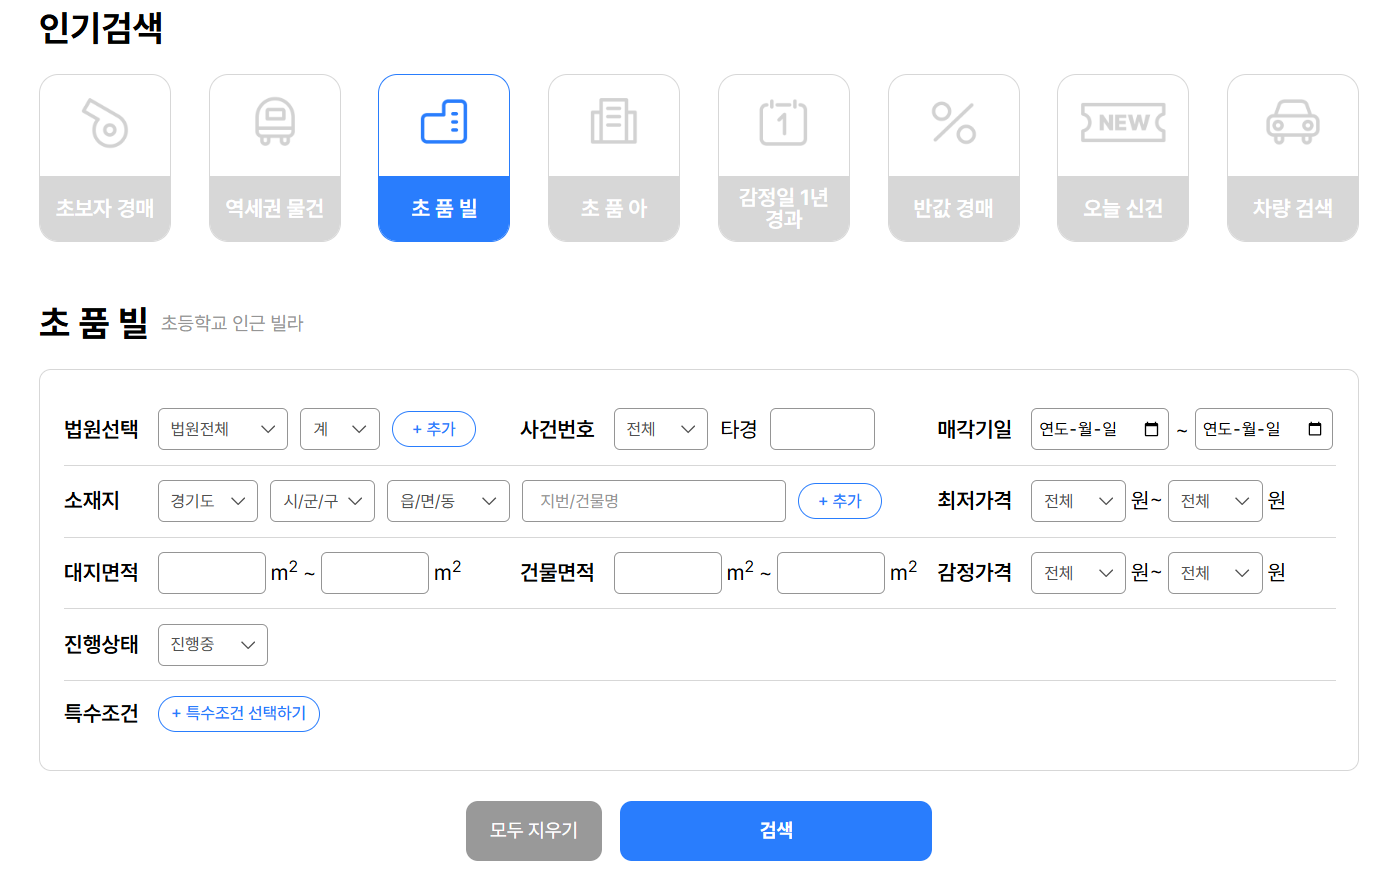This screenshot has width=1387, height=886.
Task: Open calendar picker for 매각기일 start date
Action: [1152, 429]
